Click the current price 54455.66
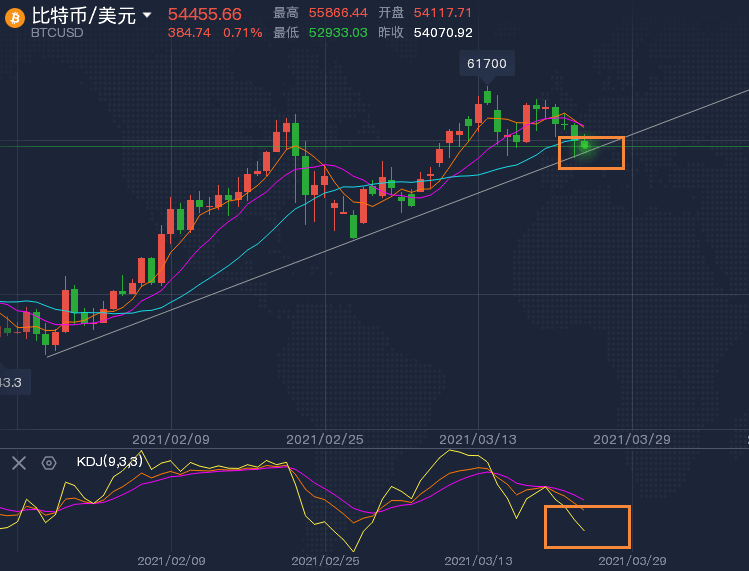Image resolution: width=749 pixels, height=571 pixels. click(x=204, y=14)
